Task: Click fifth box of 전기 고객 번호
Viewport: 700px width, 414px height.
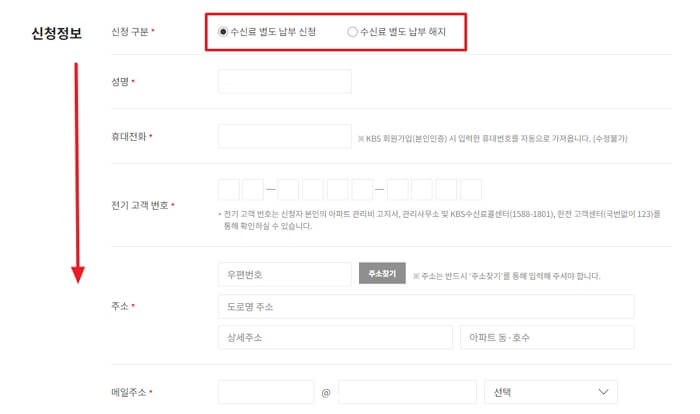Action: click(338, 189)
